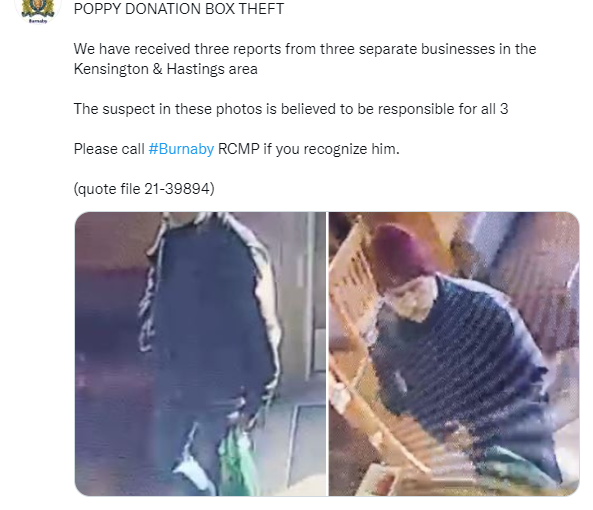Open the right suspect photo with red beanie
Viewport: 593px width, 510px height.
(x=454, y=354)
